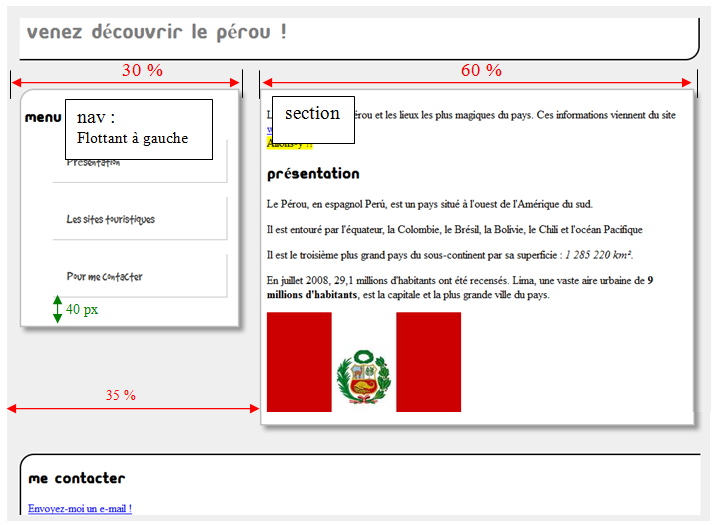Click the red 30 % width label
The image size is (714, 525).
point(142,70)
